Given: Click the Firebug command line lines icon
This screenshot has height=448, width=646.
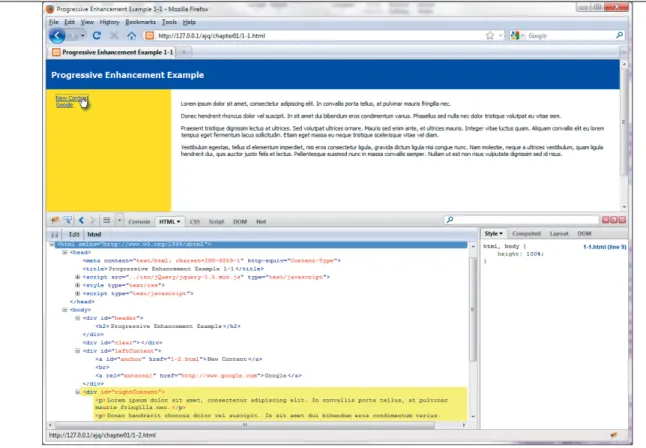Looking at the screenshot, I should click(107, 220).
